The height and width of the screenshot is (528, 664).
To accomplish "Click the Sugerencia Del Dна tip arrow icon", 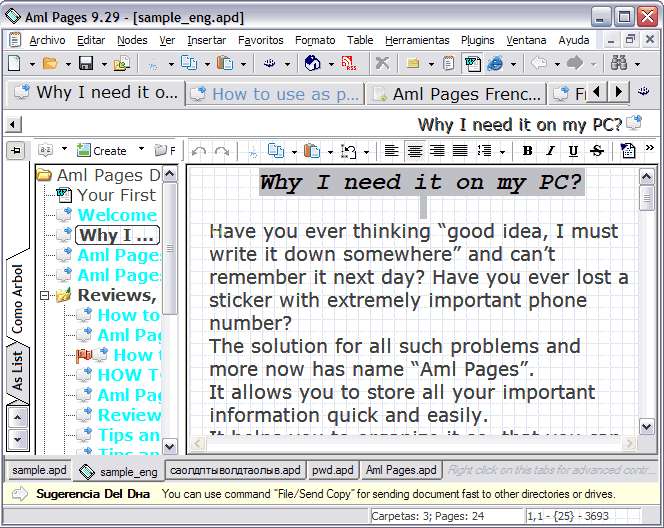I will click(x=19, y=494).
